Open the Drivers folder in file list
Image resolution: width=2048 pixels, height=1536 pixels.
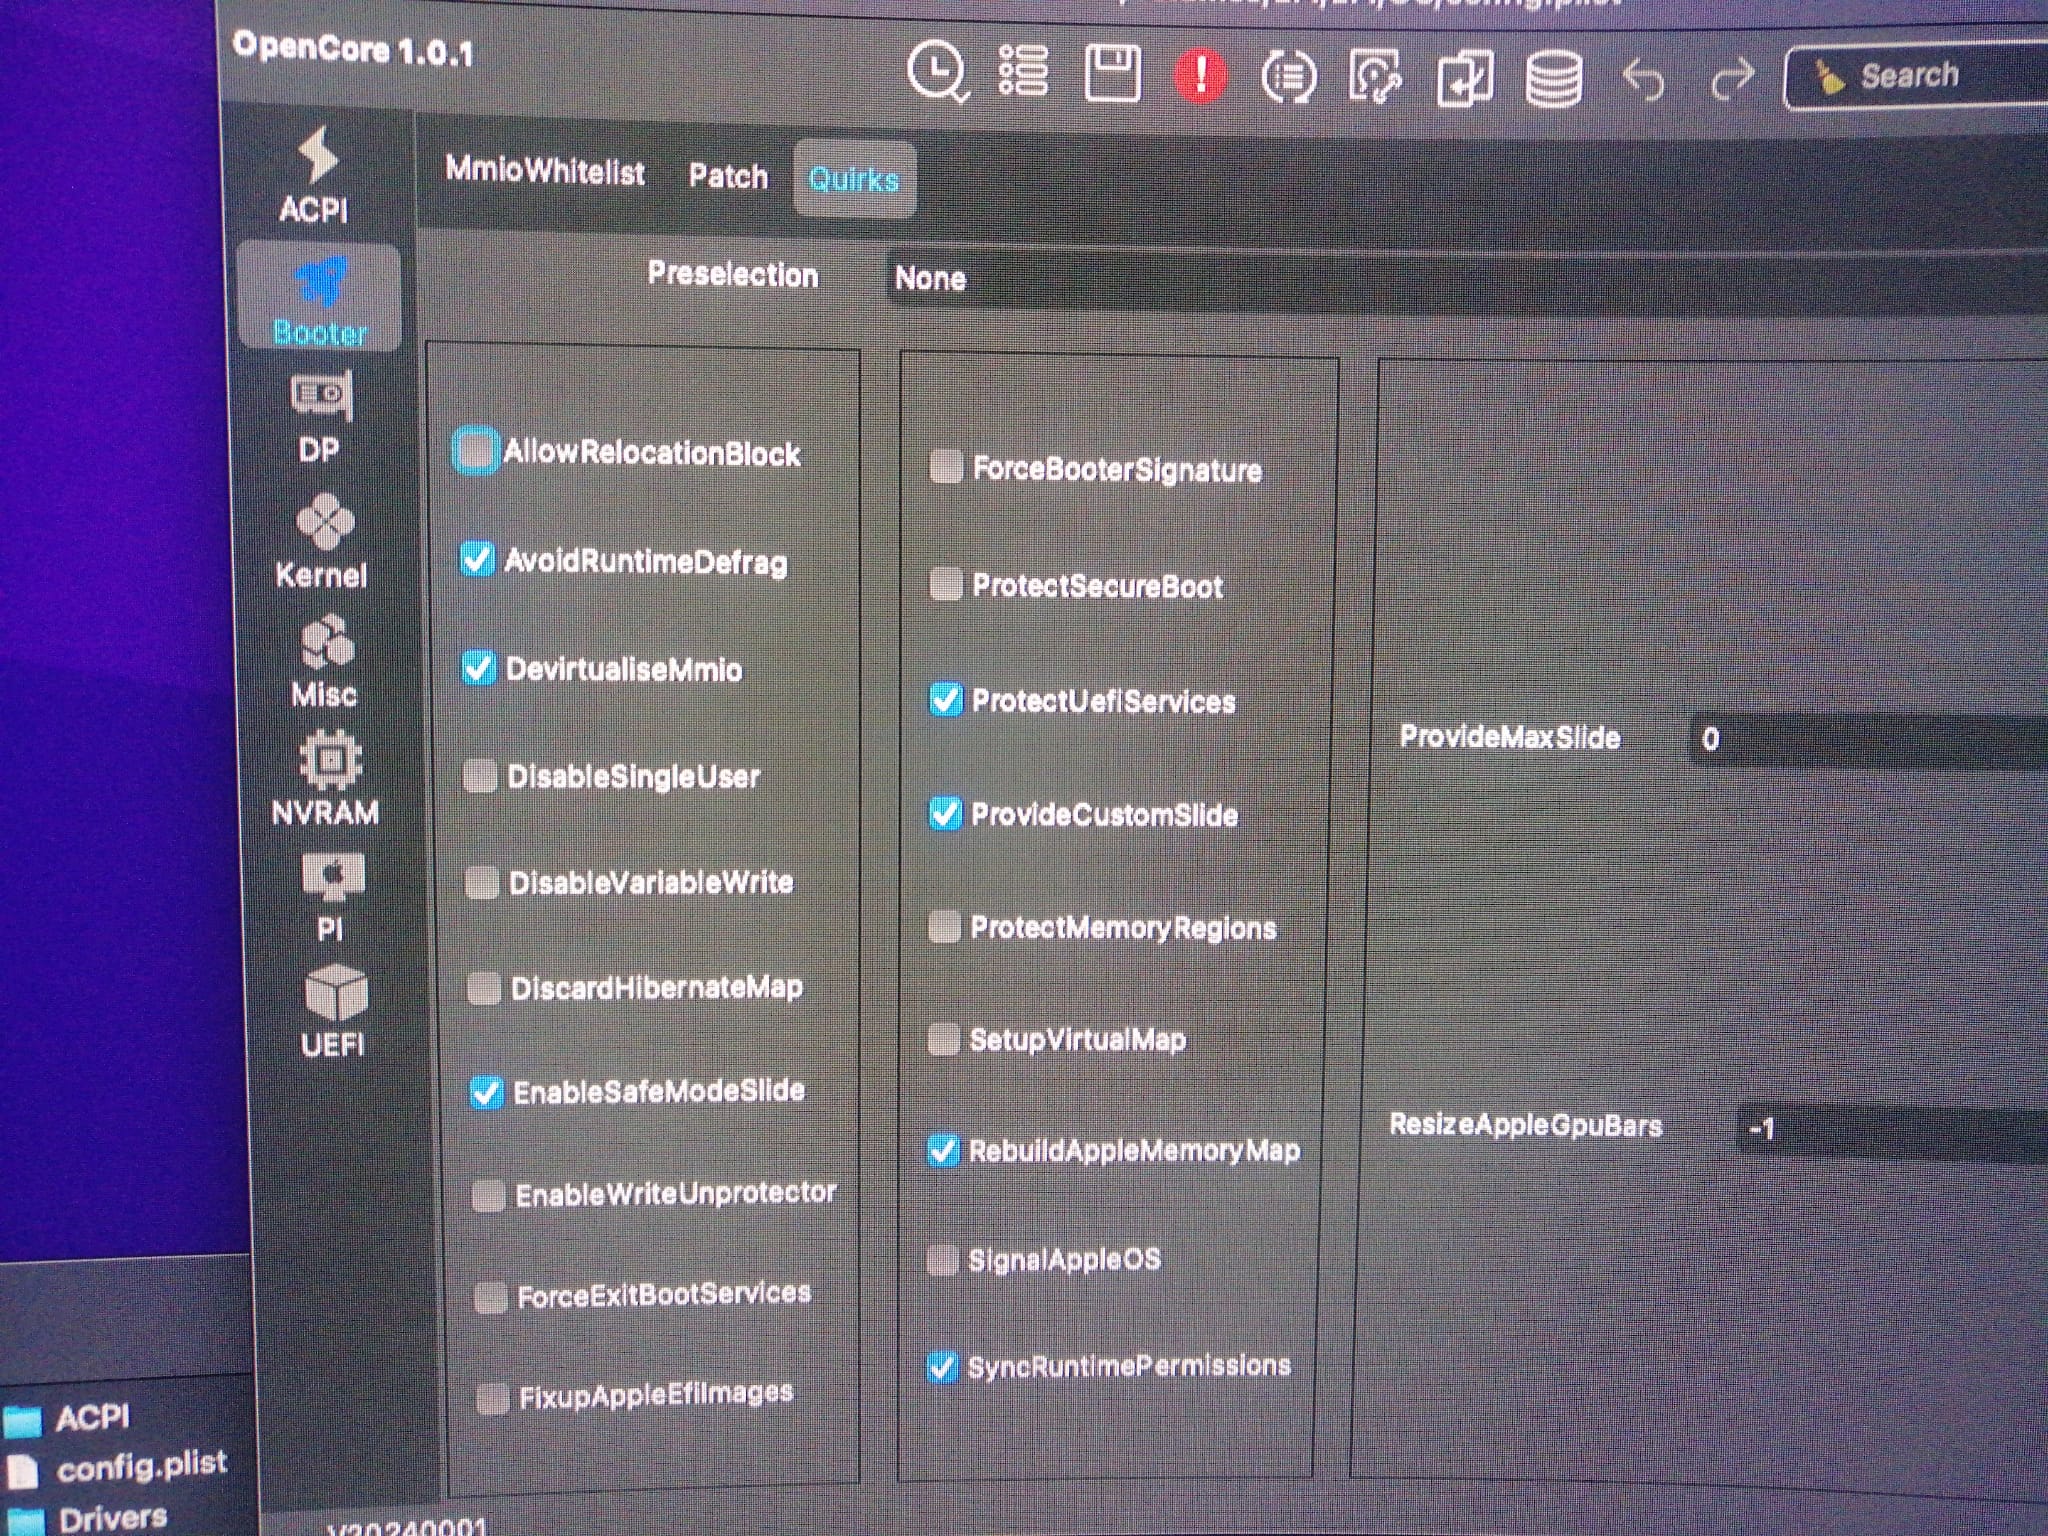click(x=112, y=1517)
